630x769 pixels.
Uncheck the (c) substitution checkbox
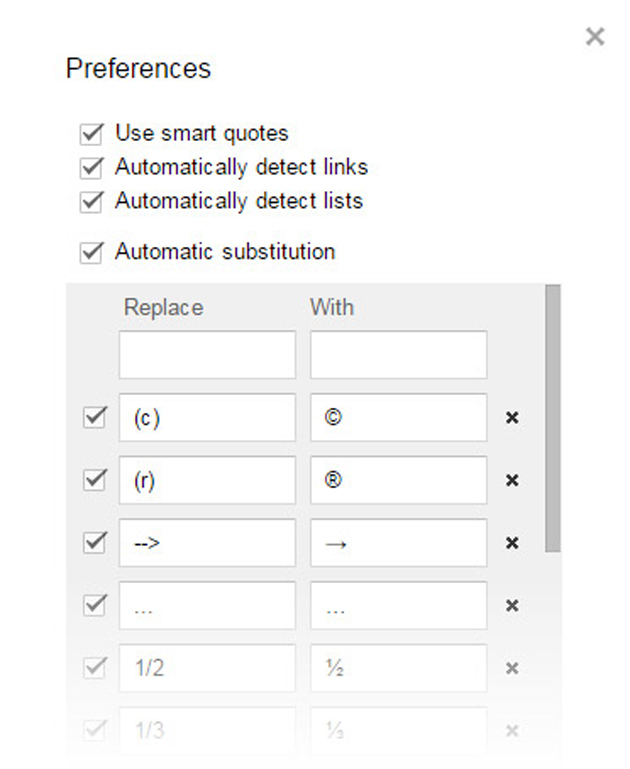95,418
